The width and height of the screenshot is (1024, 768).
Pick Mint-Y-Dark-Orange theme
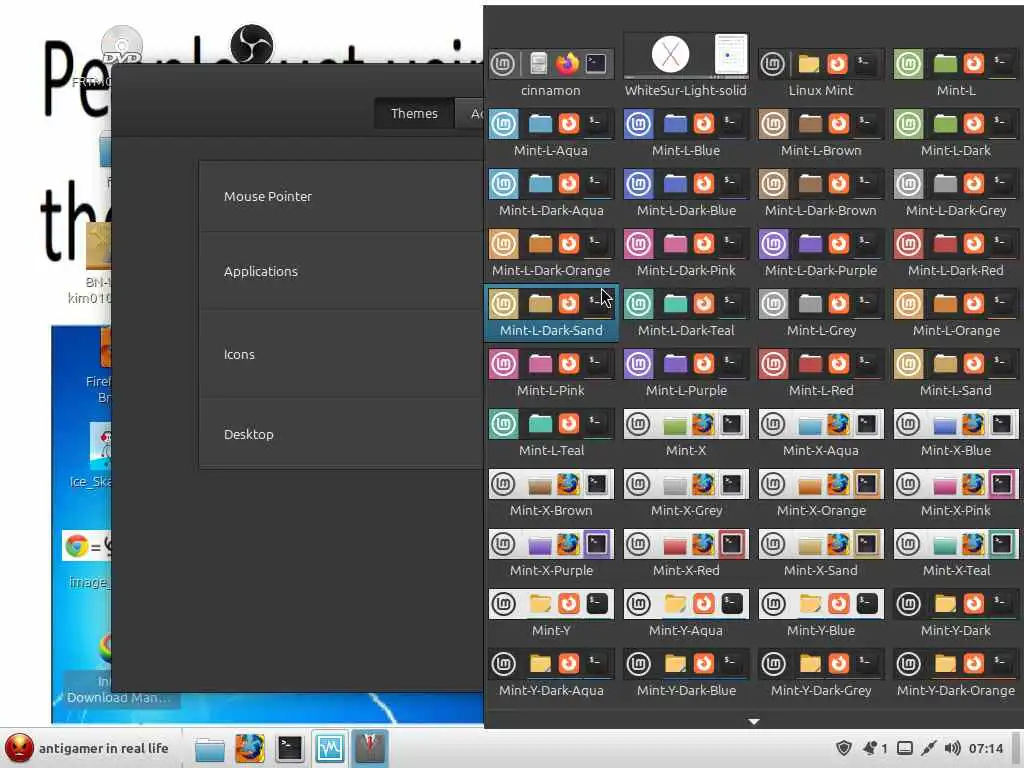[956, 664]
